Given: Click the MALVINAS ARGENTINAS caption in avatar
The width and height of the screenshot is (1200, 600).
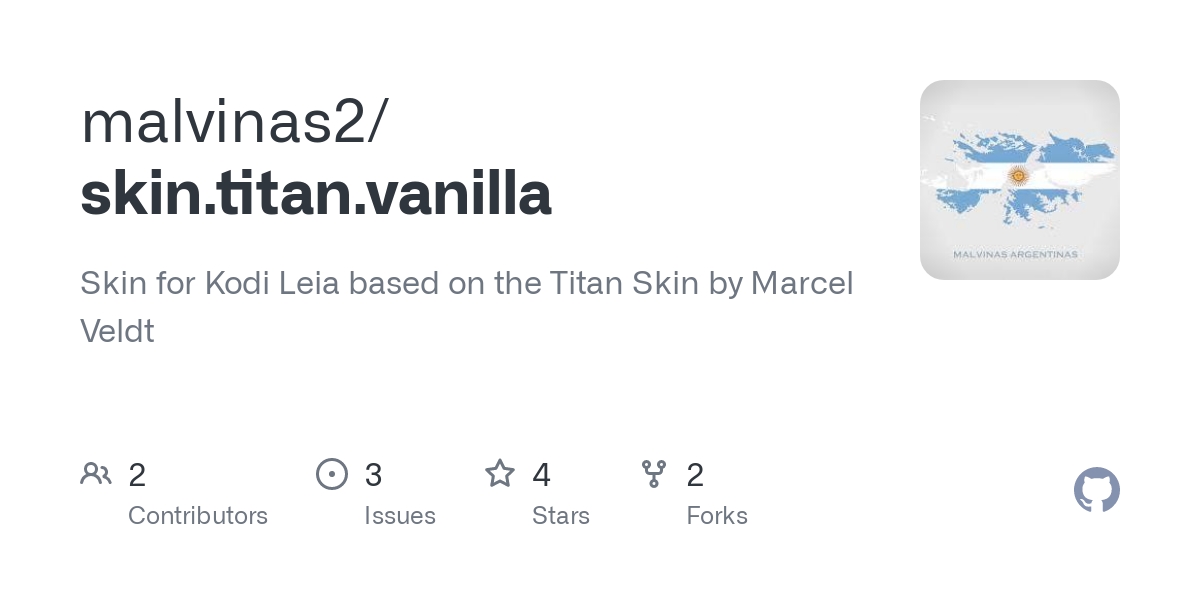Looking at the screenshot, I should coord(1015,254).
